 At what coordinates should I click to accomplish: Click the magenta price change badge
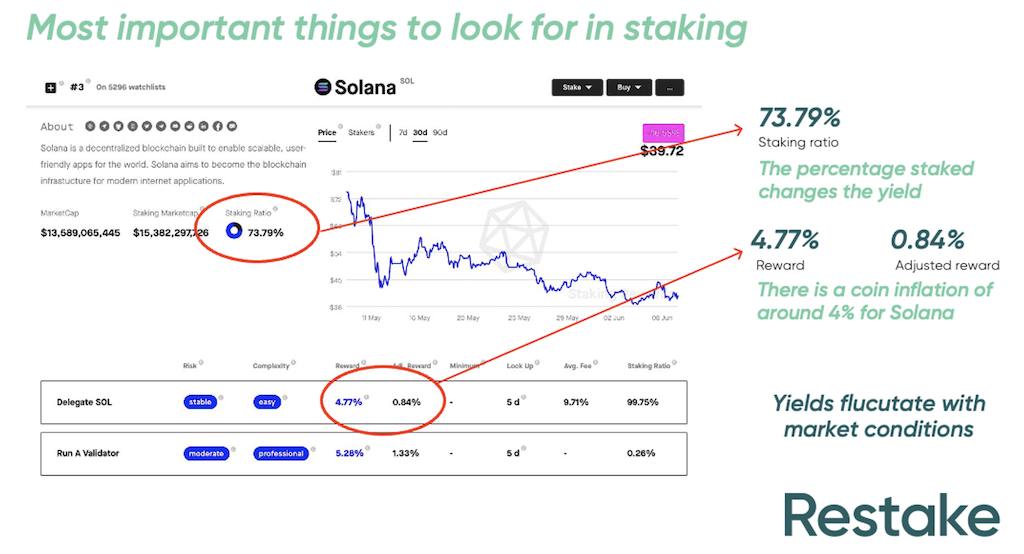[x=662, y=133]
